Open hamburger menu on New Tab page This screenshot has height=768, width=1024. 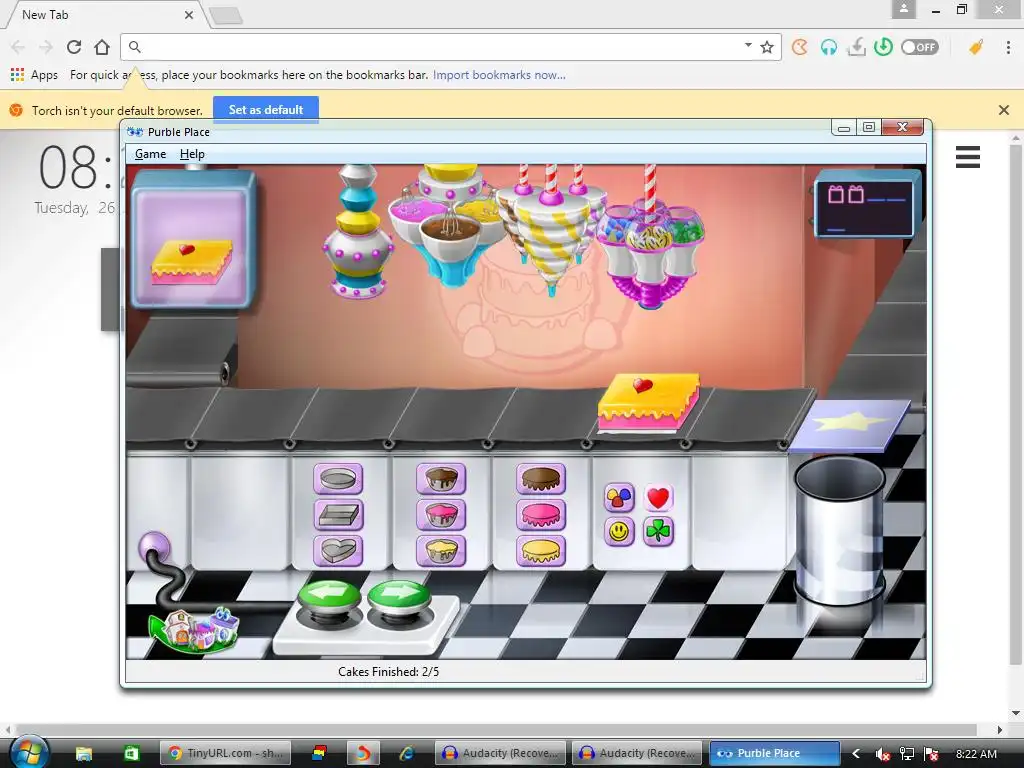(968, 157)
